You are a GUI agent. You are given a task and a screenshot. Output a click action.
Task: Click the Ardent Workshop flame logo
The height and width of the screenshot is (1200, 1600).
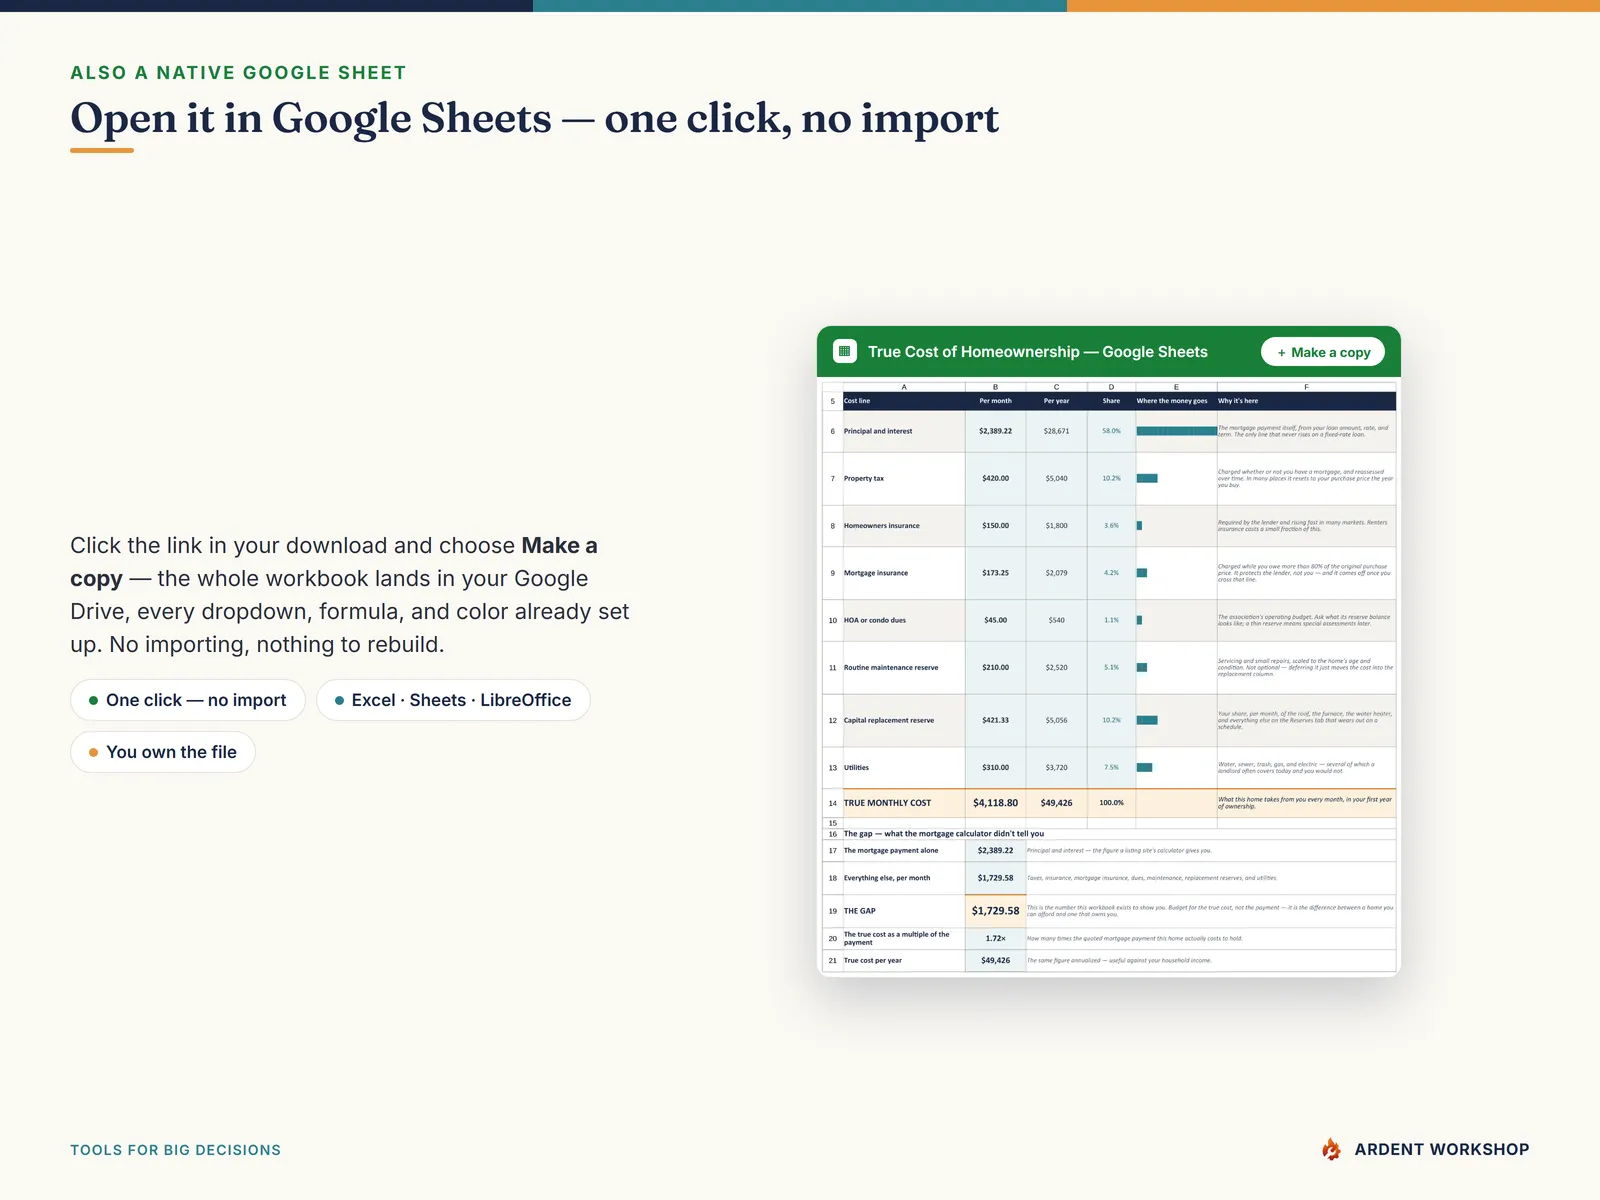click(1331, 1149)
